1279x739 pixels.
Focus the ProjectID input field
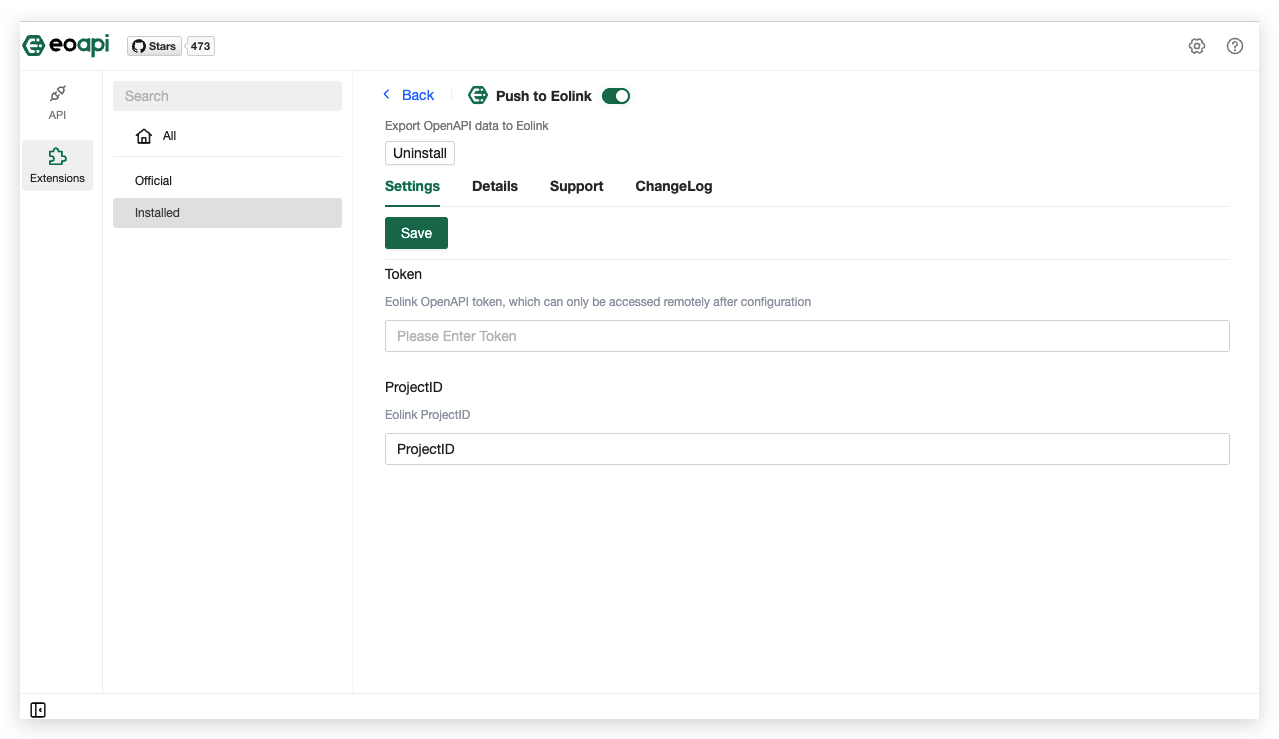point(807,449)
